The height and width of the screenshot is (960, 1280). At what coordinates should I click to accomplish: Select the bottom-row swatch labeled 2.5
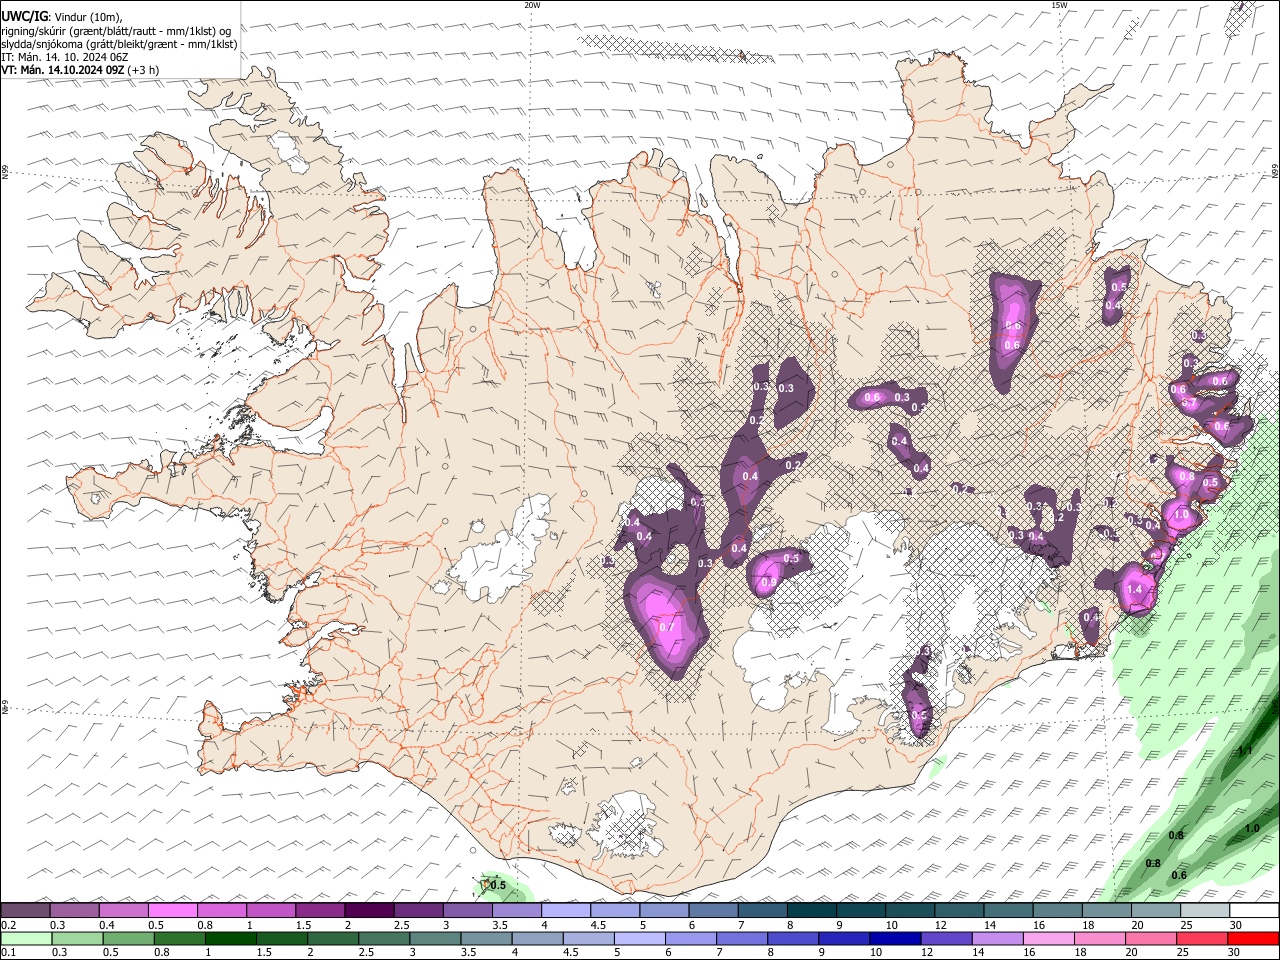coord(384,939)
